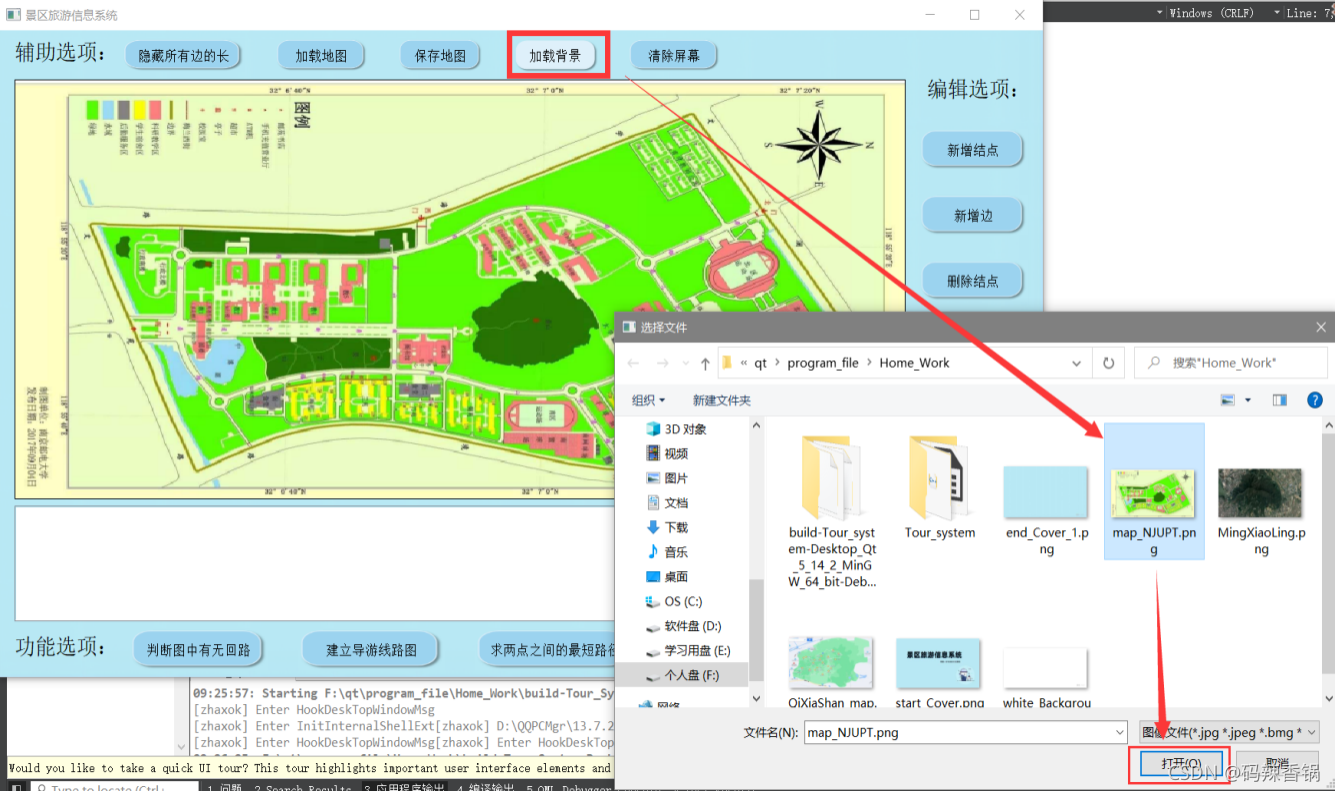Open the 1 问题 pane tab
The image size is (1335, 791).
coord(224,787)
